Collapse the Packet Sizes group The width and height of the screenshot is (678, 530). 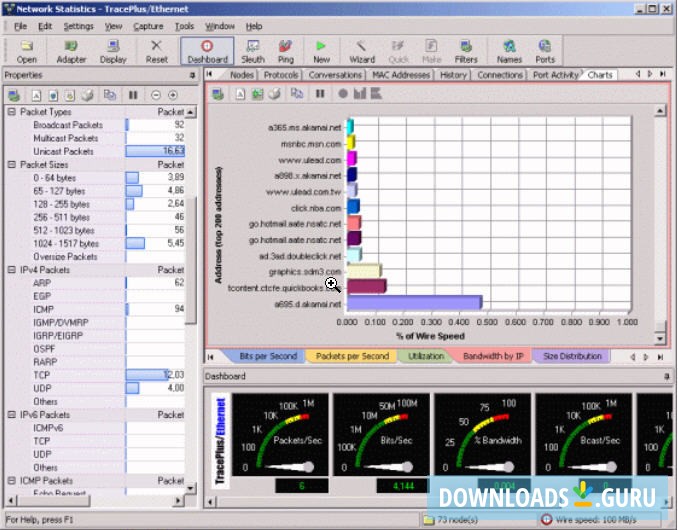click(12, 165)
